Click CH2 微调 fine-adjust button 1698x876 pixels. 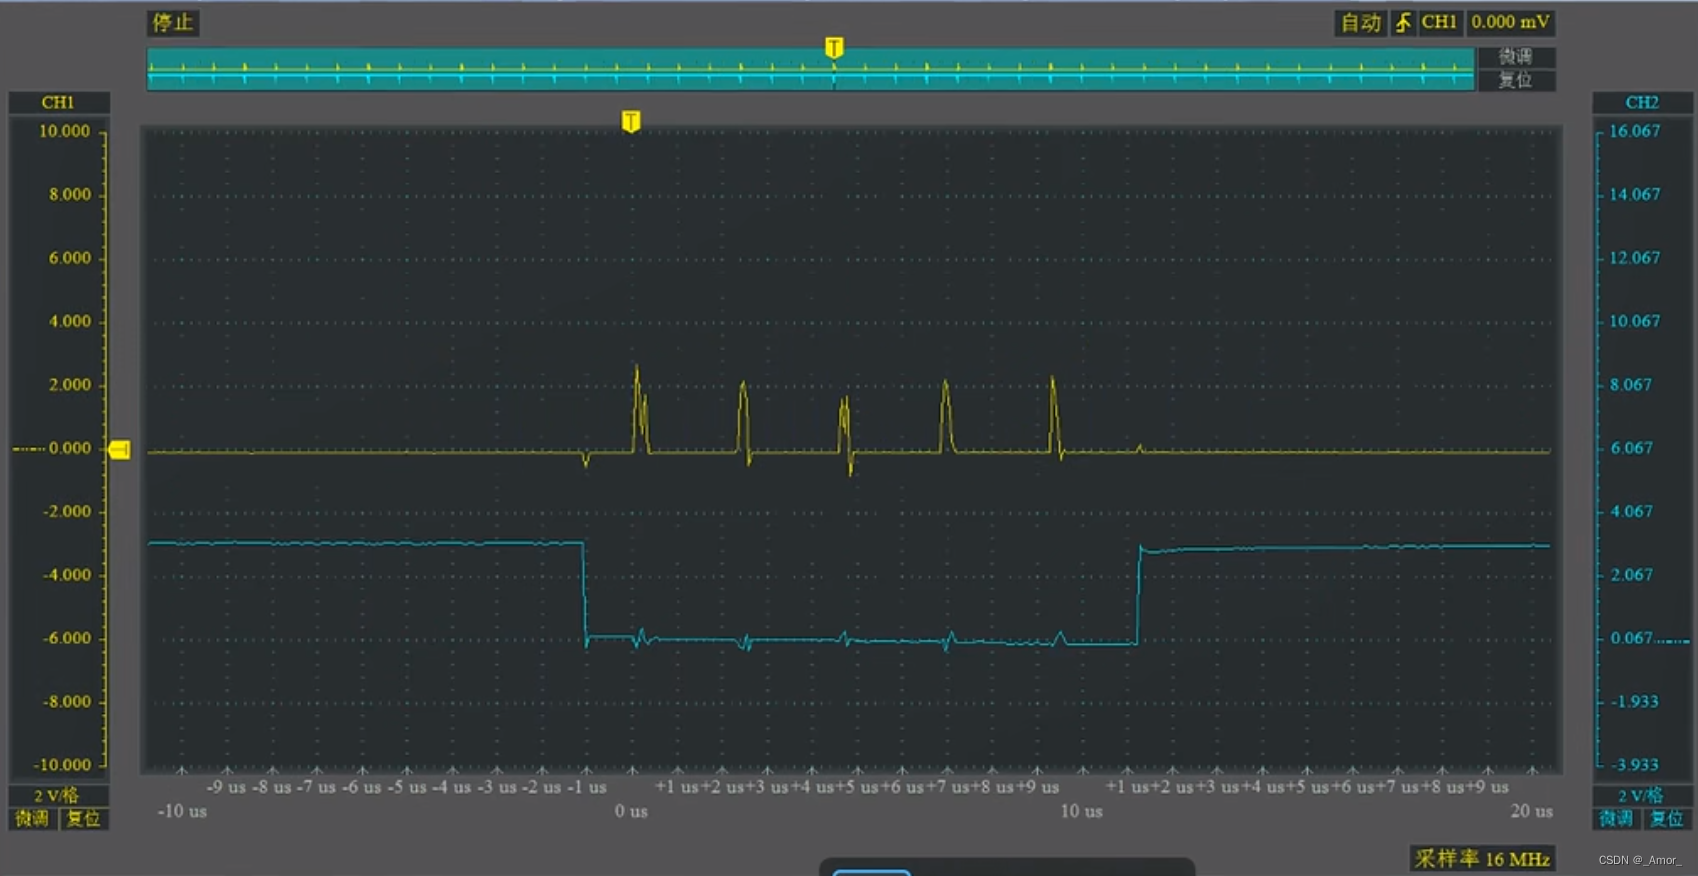(x=1615, y=819)
